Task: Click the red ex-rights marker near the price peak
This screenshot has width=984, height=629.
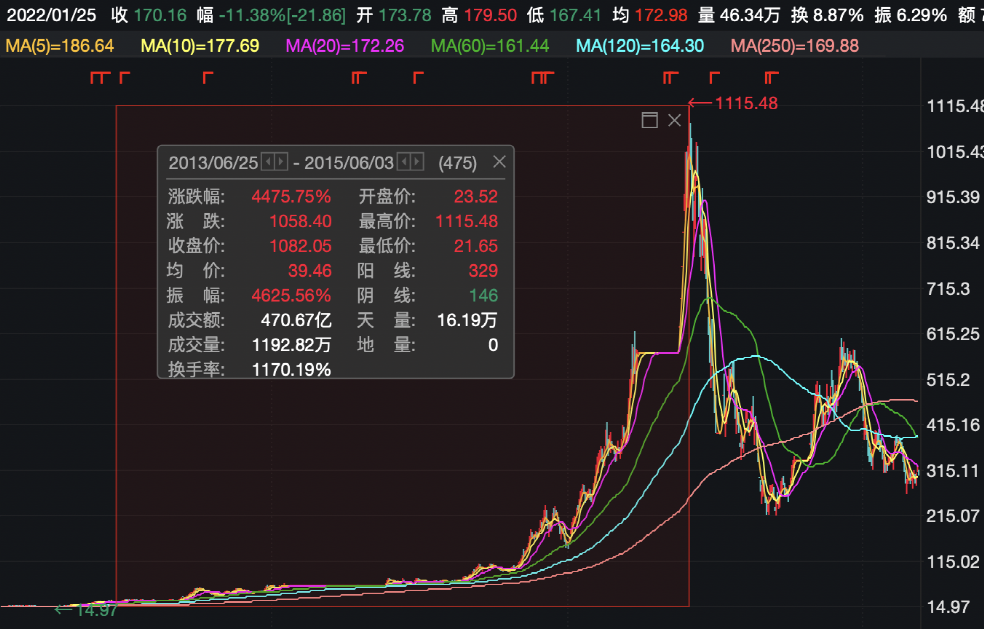Action: [670, 75]
